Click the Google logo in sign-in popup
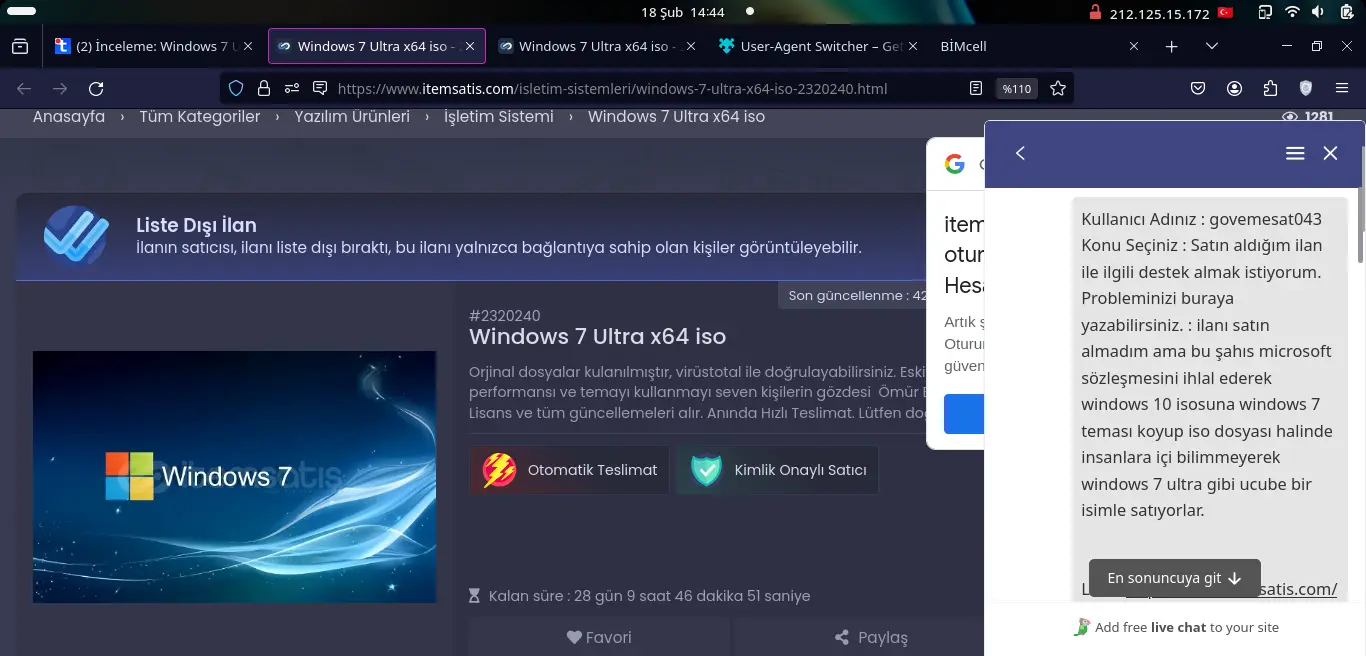 click(x=955, y=164)
